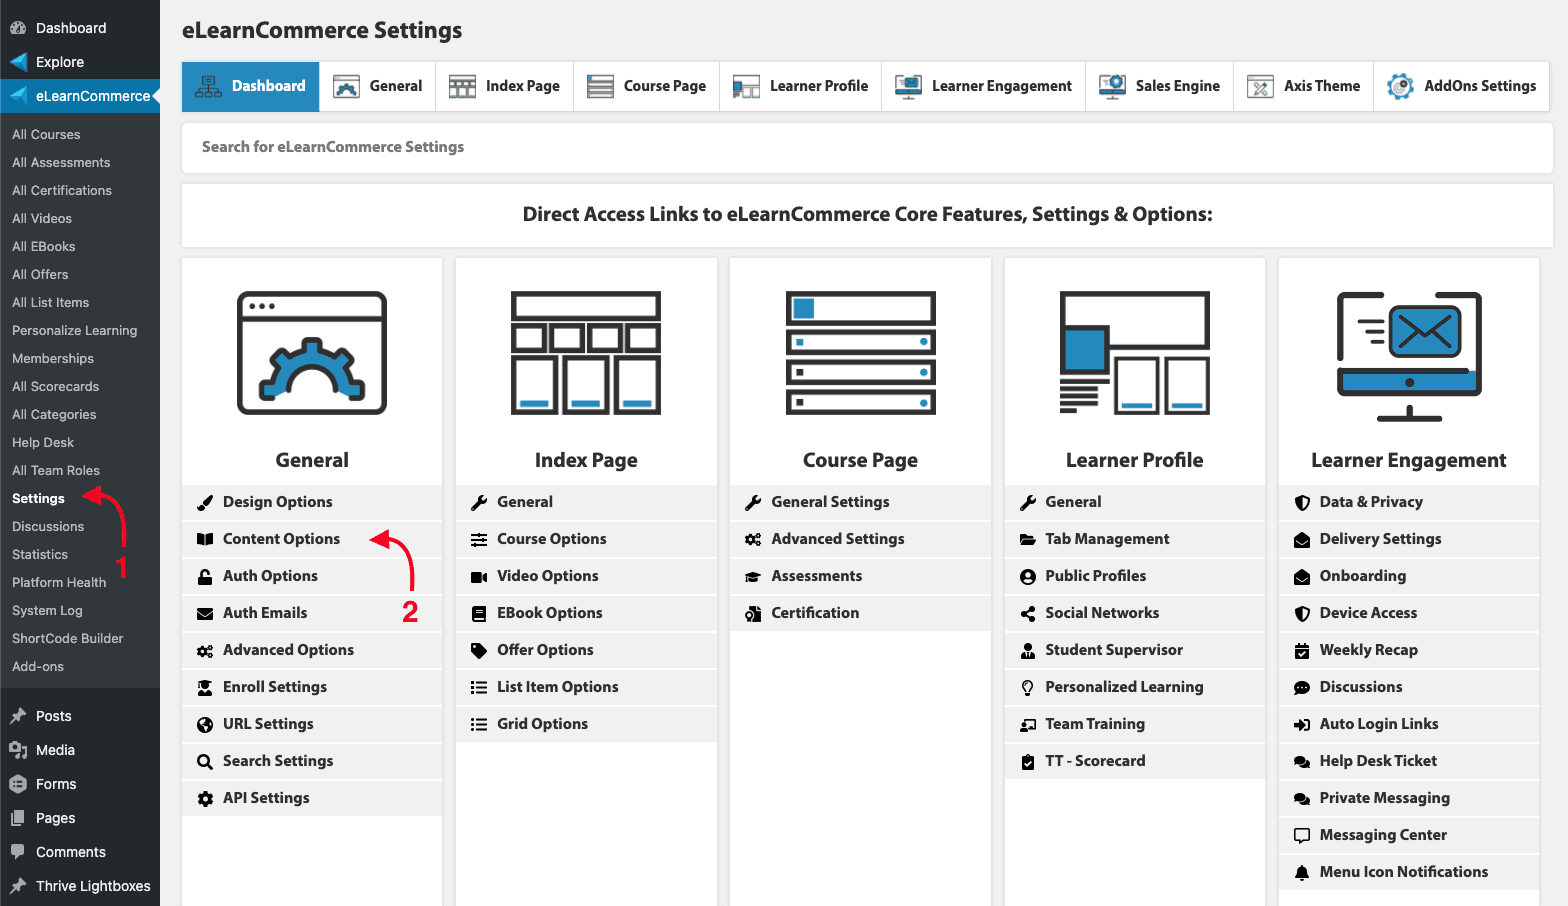The image size is (1568, 906).
Task: Open Platform Health in the sidebar
Action: [x=59, y=582]
